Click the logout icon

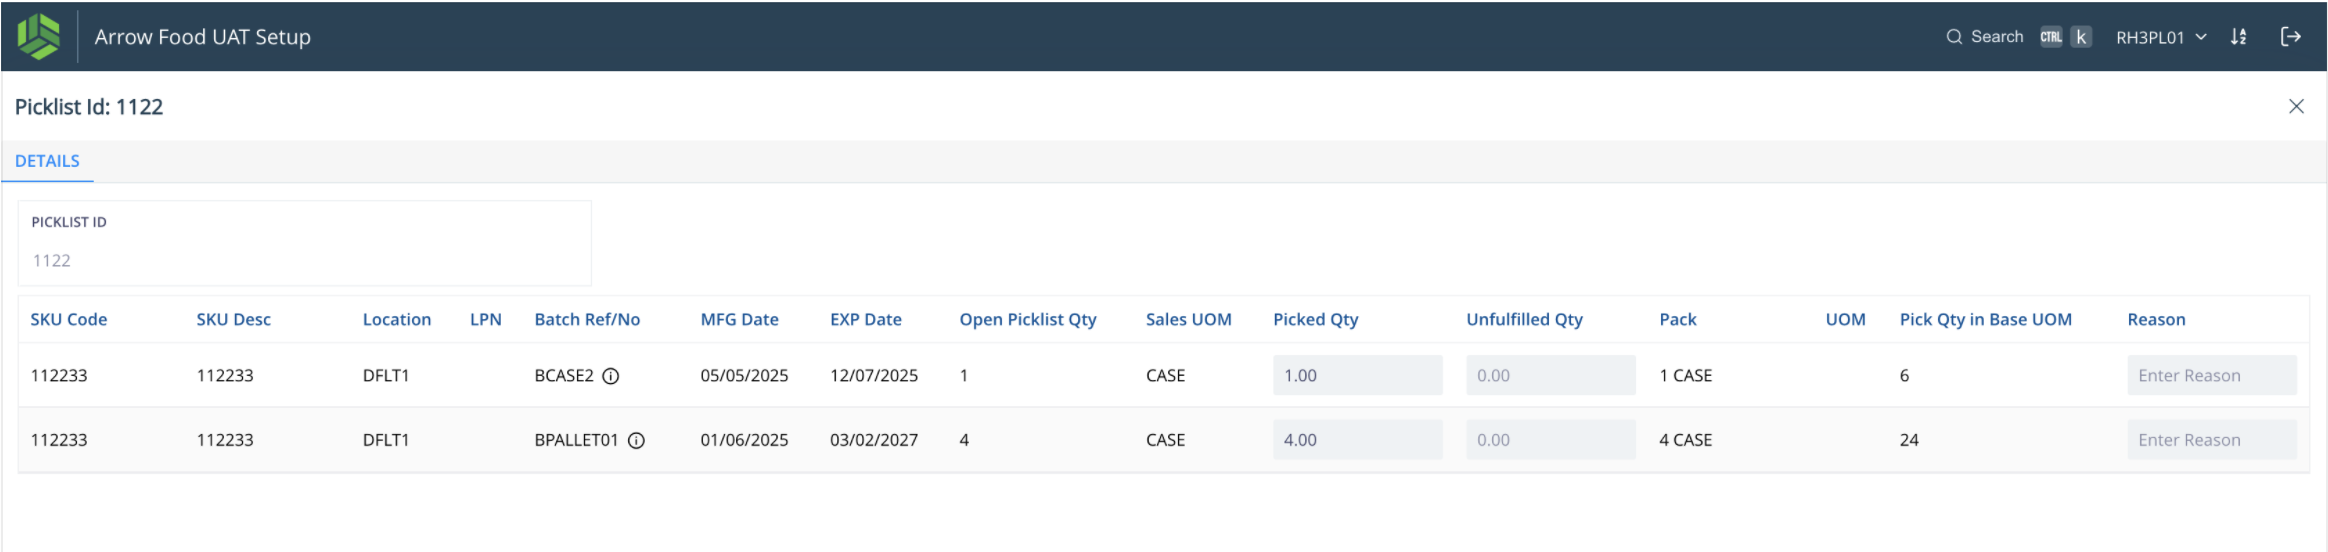point(2290,37)
